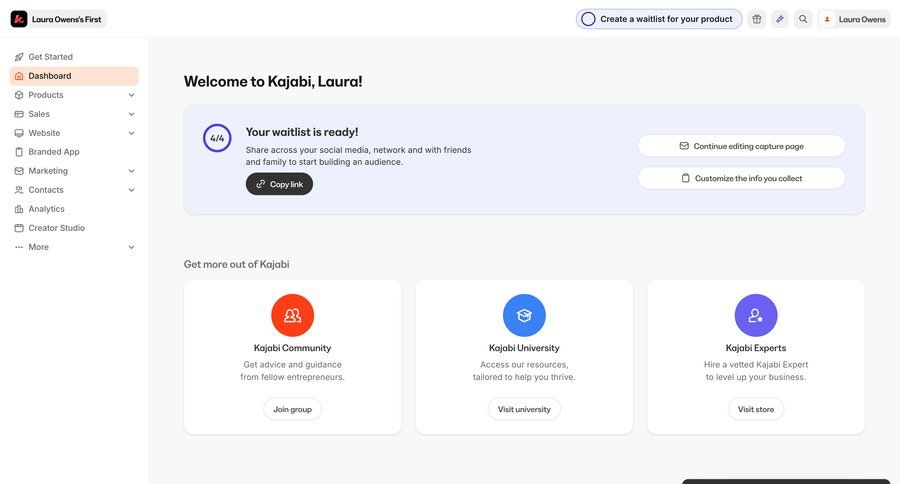Viewport: 900px width, 484px height.
Task: Click Customize the info you collect
Action: (x=742, y=178)
